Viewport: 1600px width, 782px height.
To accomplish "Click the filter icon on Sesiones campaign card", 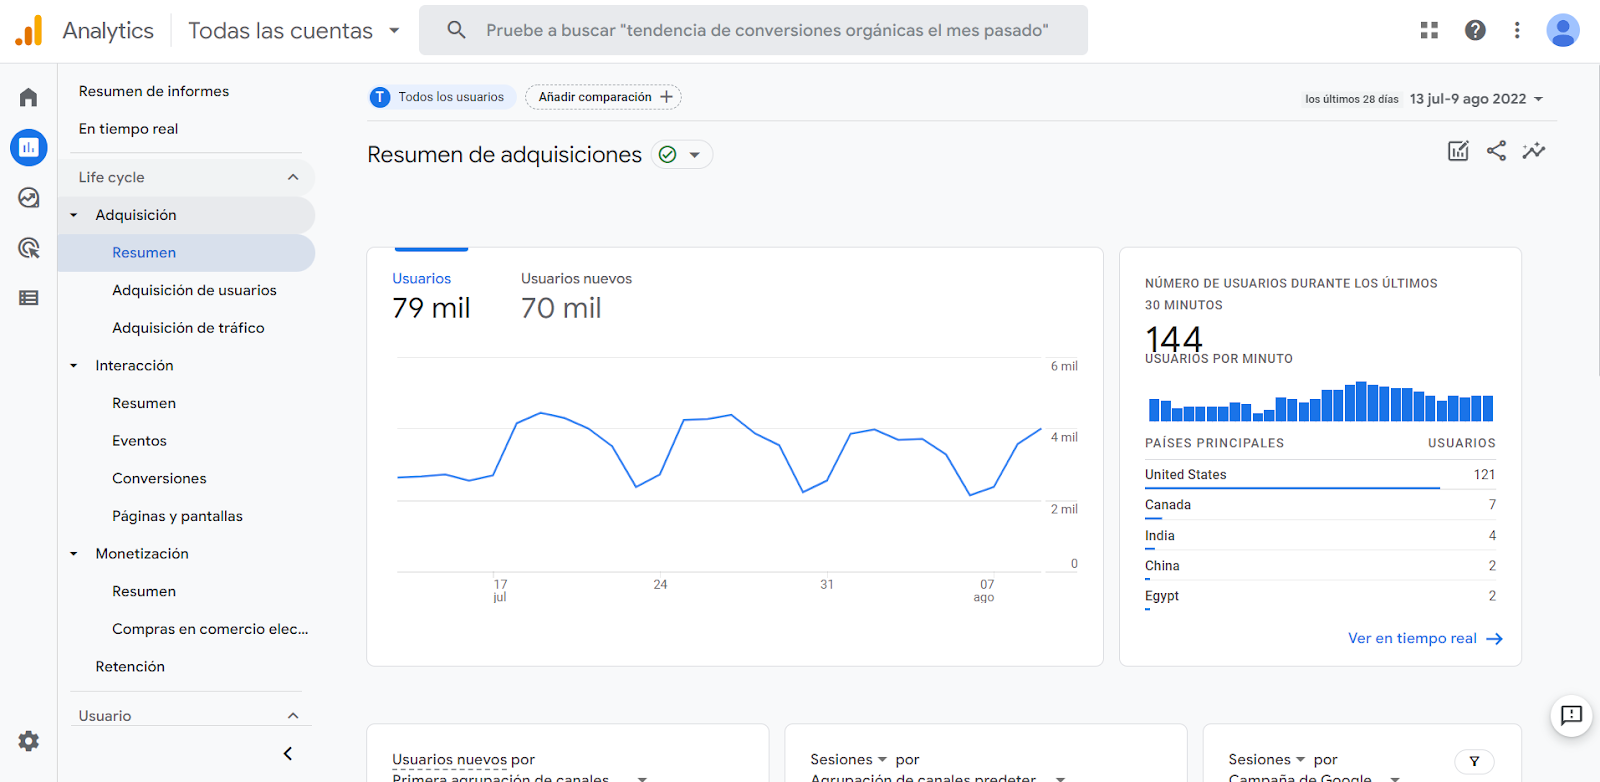I will point(1474,761).
